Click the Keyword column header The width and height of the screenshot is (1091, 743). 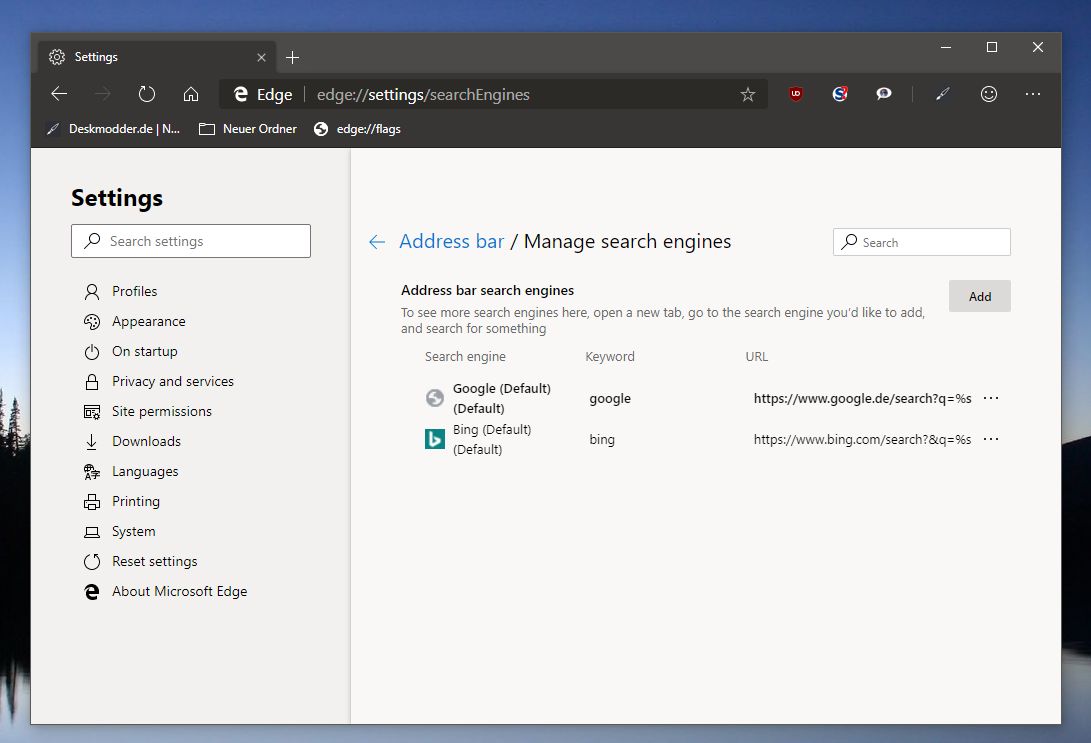pyautogui.click(x=610, y=356)
